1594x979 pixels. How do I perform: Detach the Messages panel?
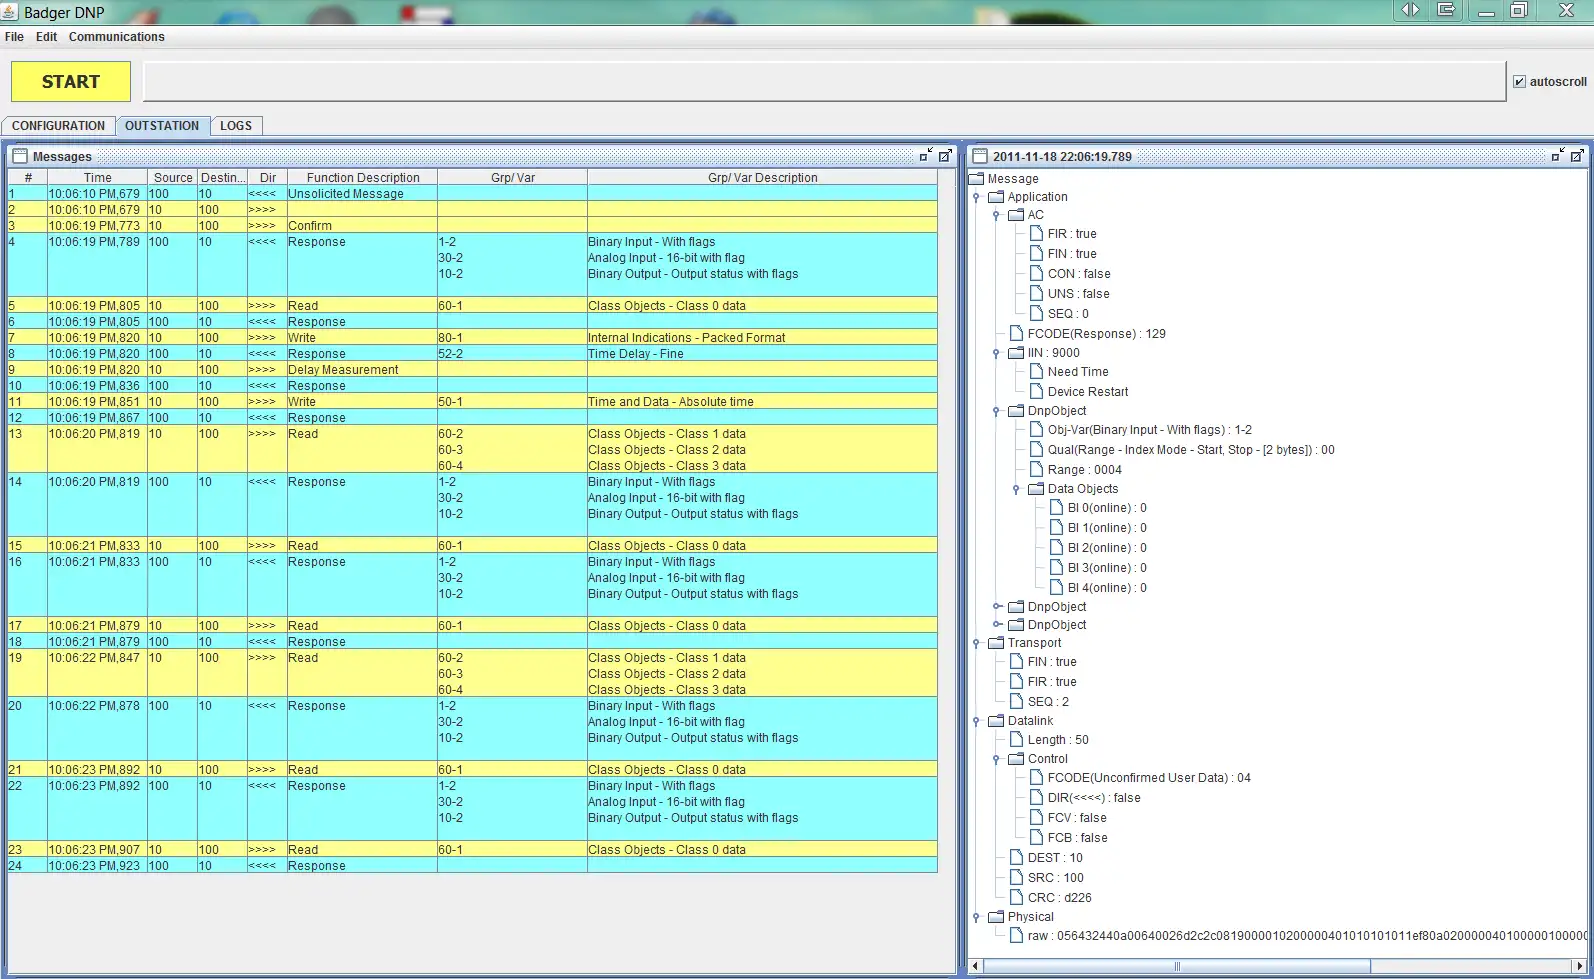[x=925, y=156]
